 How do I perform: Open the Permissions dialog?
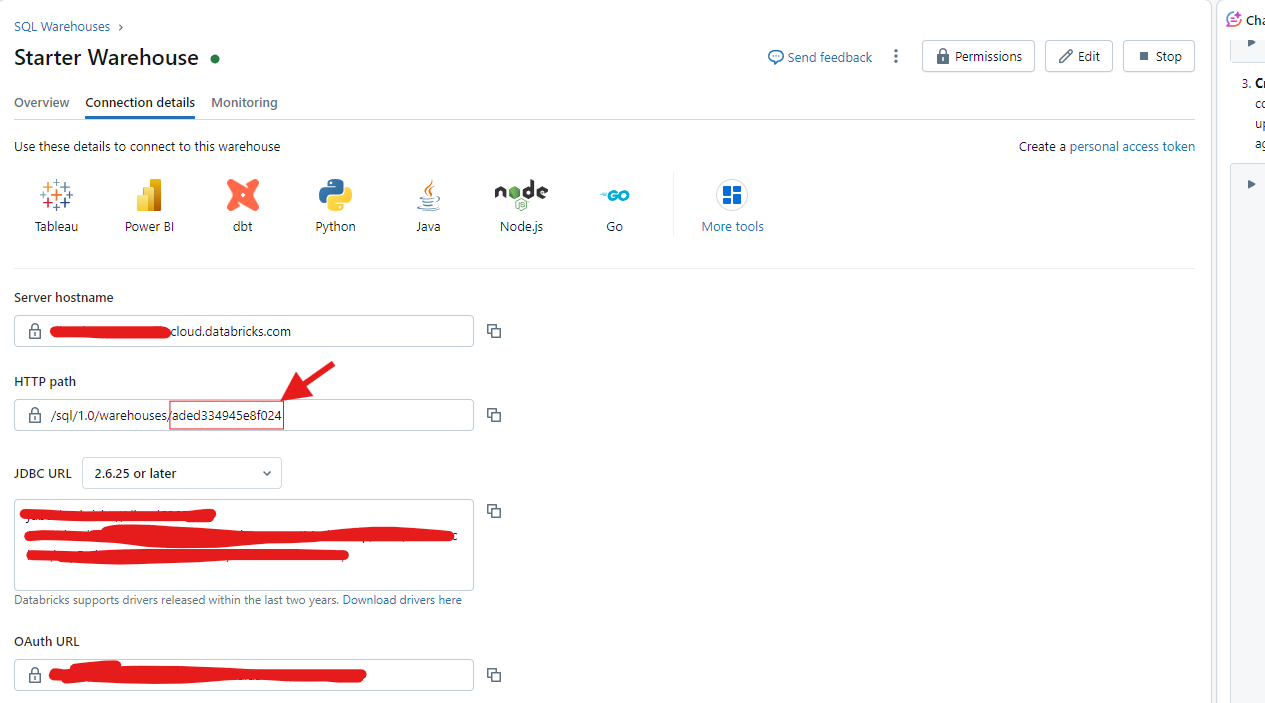click(x=977, y=56)
